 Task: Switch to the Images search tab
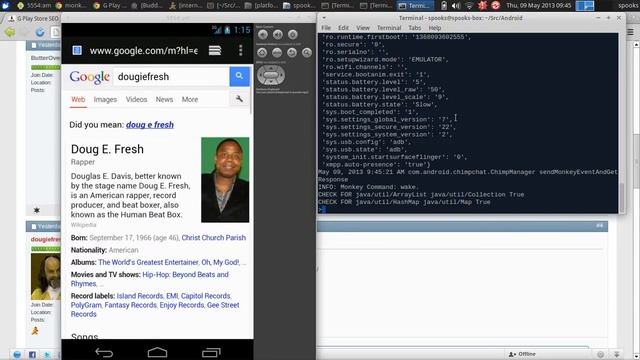(105, 99)
